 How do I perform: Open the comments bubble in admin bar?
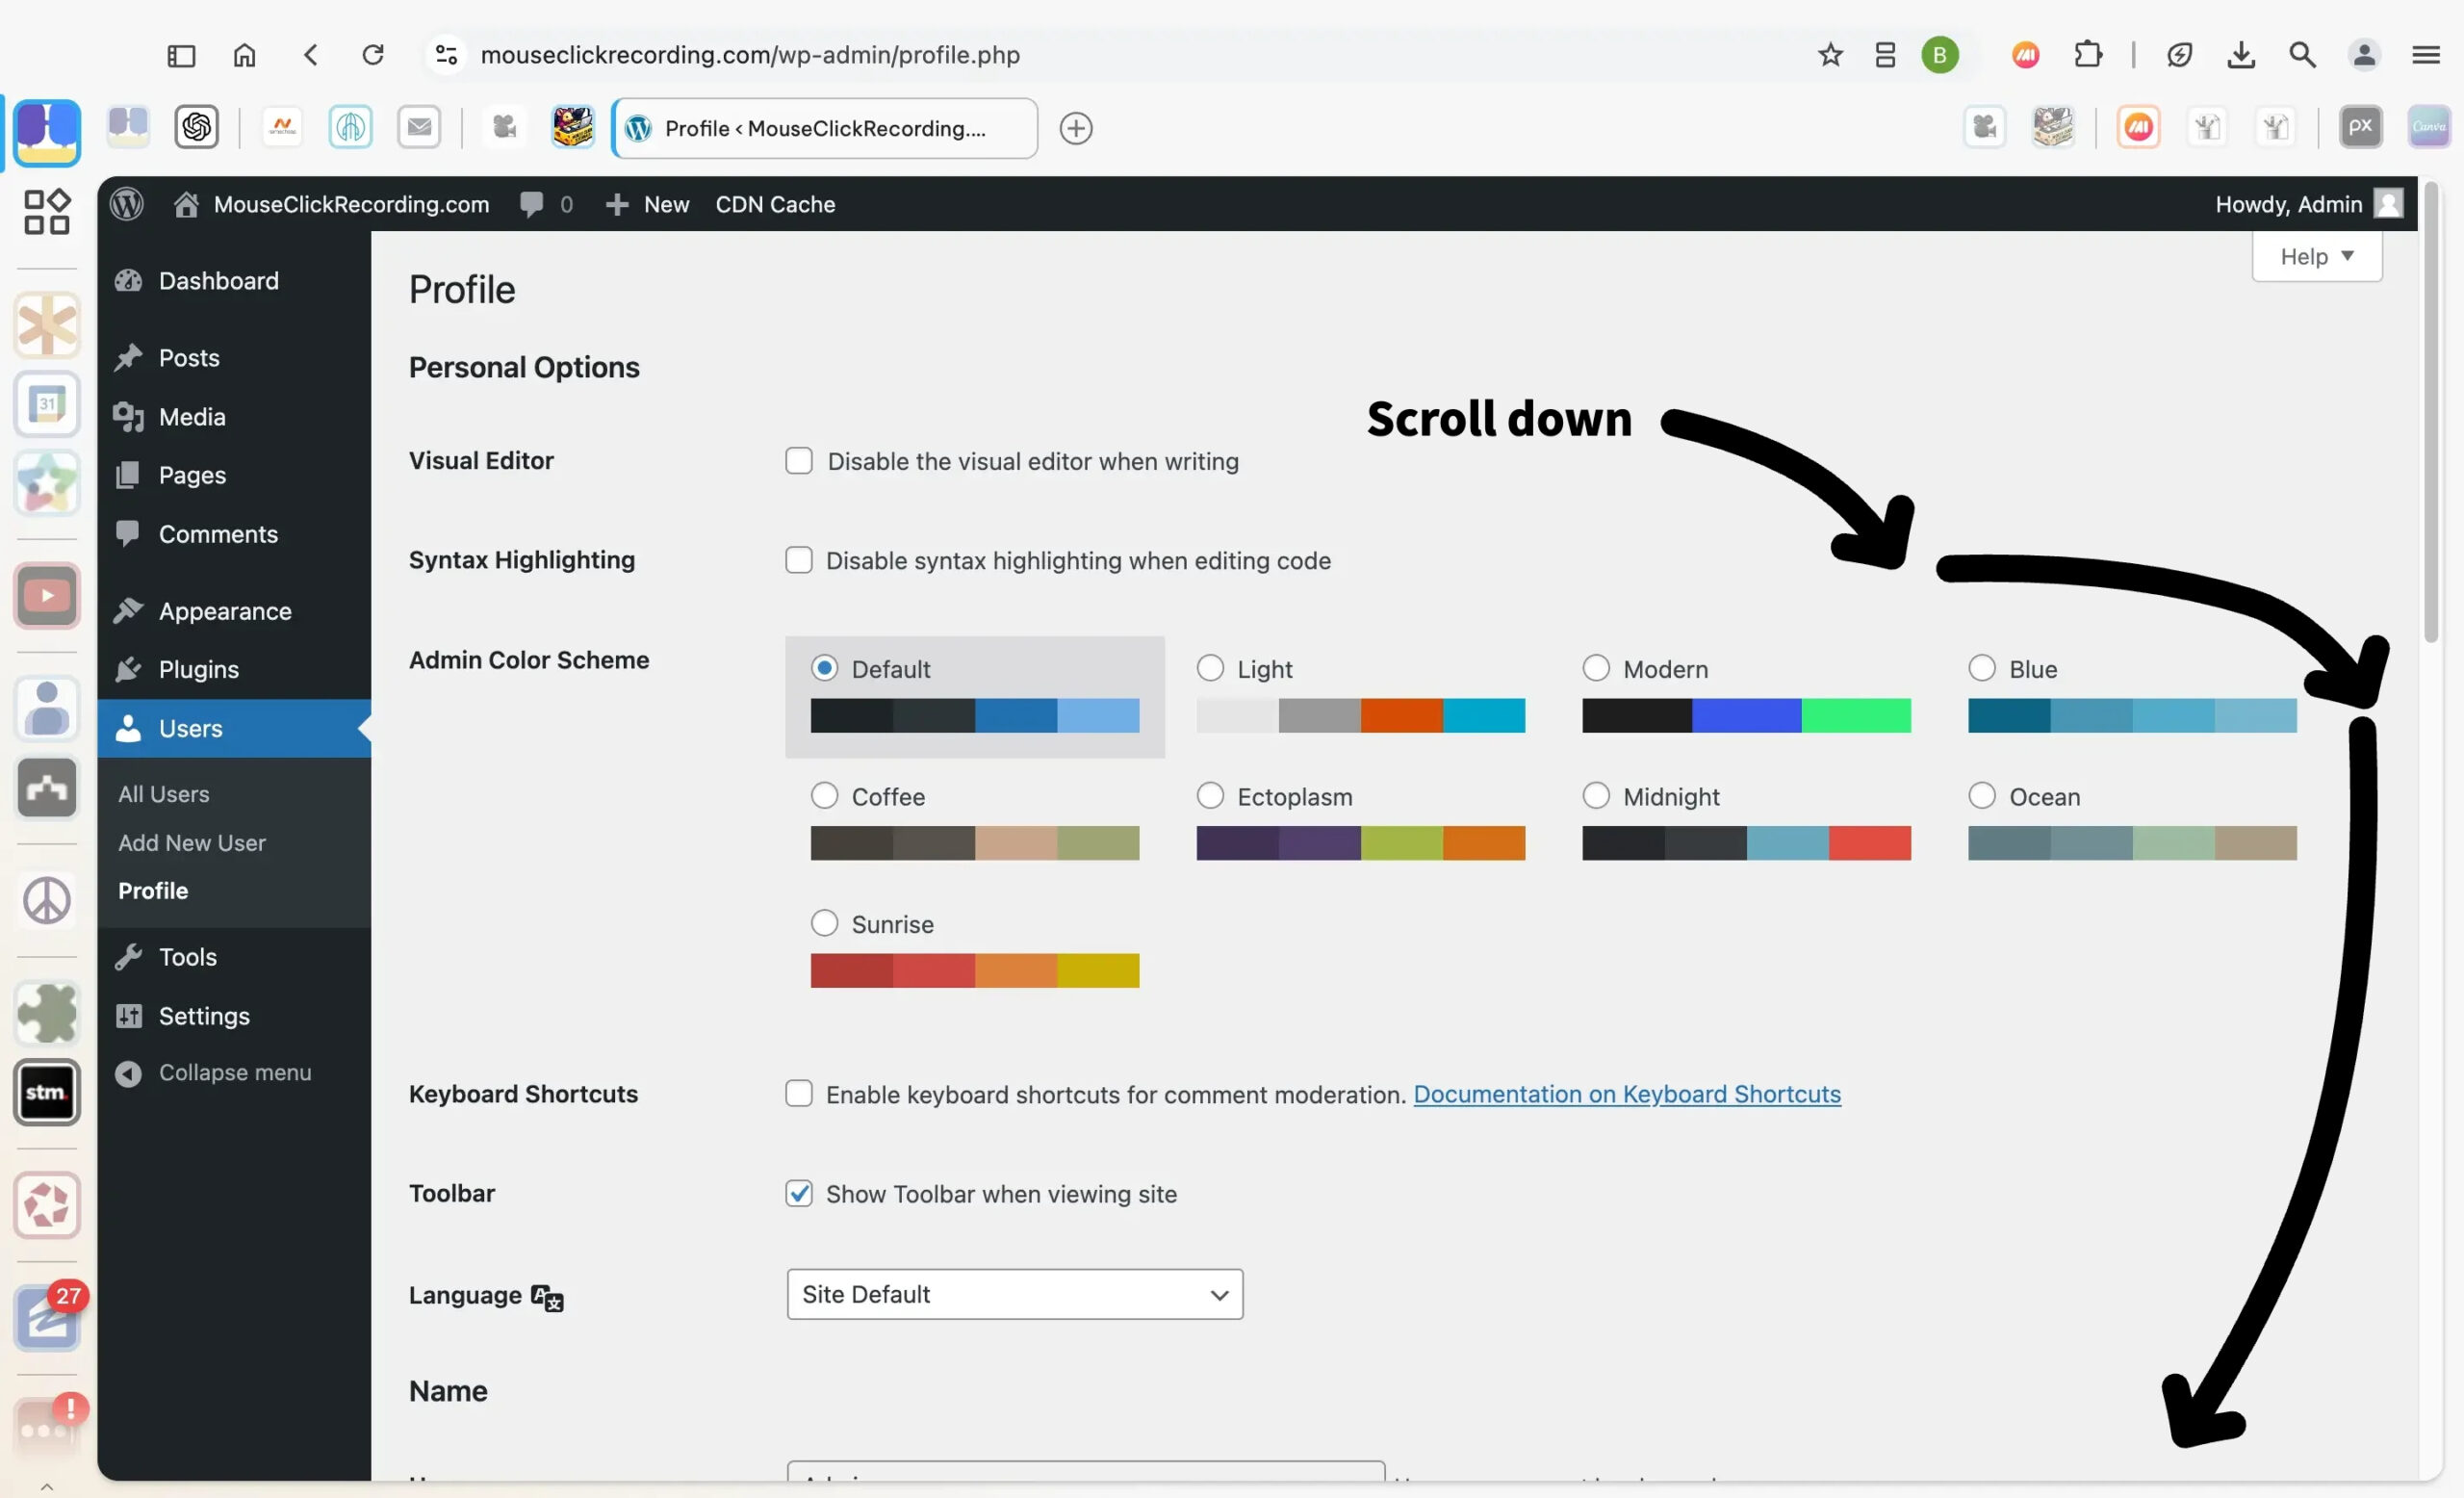pyautogui.click(x=532, y=204)
